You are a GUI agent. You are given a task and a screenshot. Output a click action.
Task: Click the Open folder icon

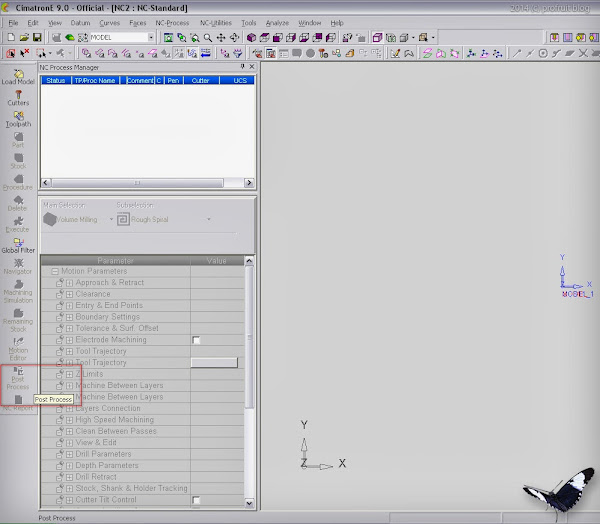(x=24, y=38)
